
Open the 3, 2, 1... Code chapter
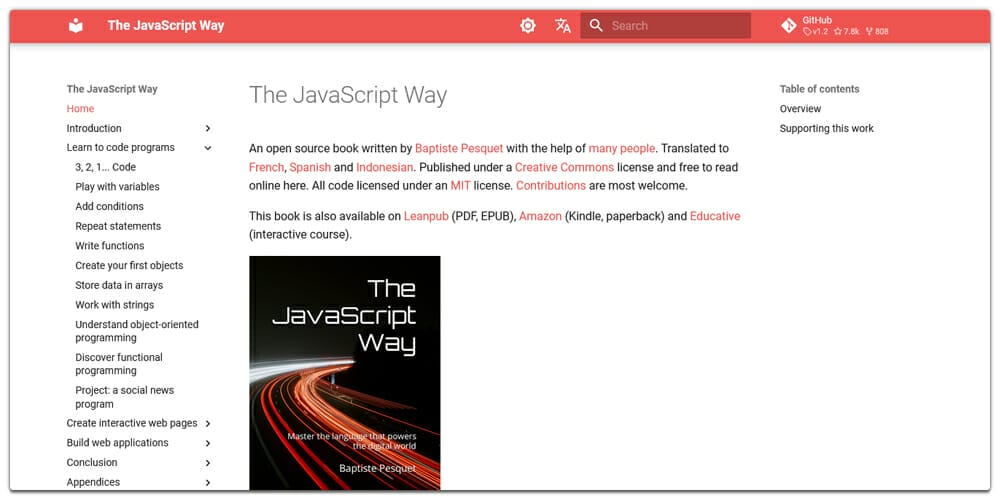[x=105, y=167]
